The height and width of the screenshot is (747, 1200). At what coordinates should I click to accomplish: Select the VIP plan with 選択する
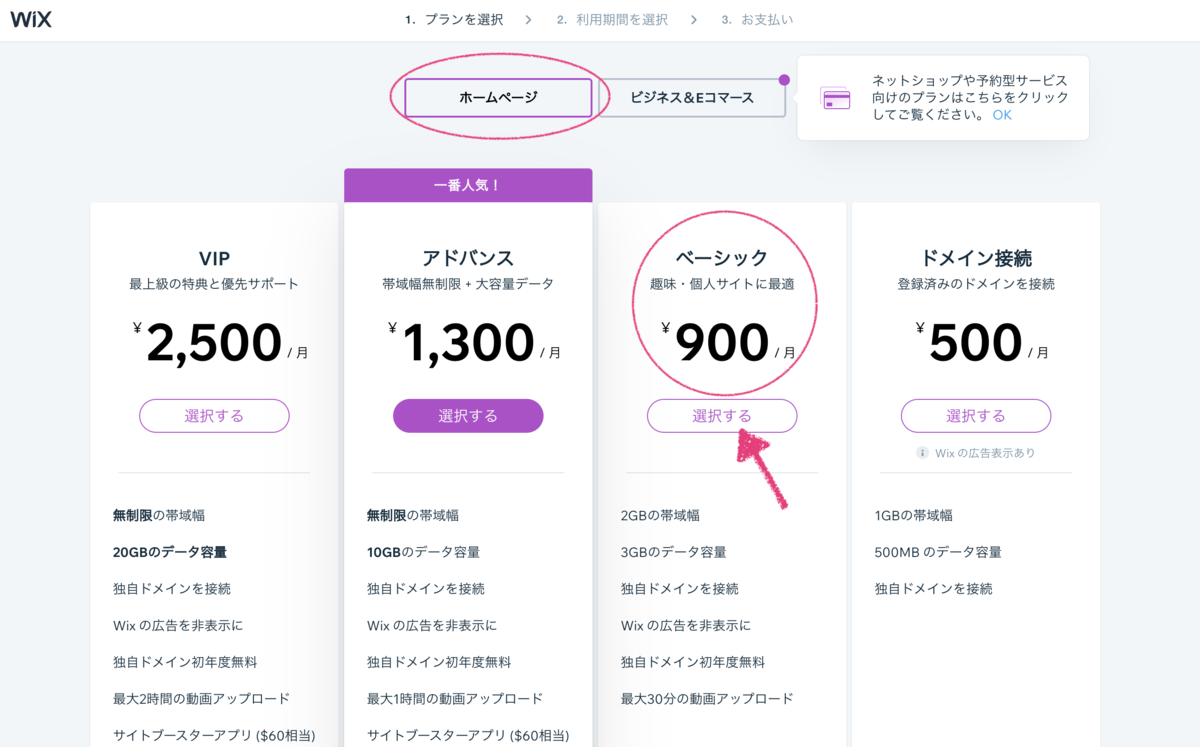[x=214, y=416]
